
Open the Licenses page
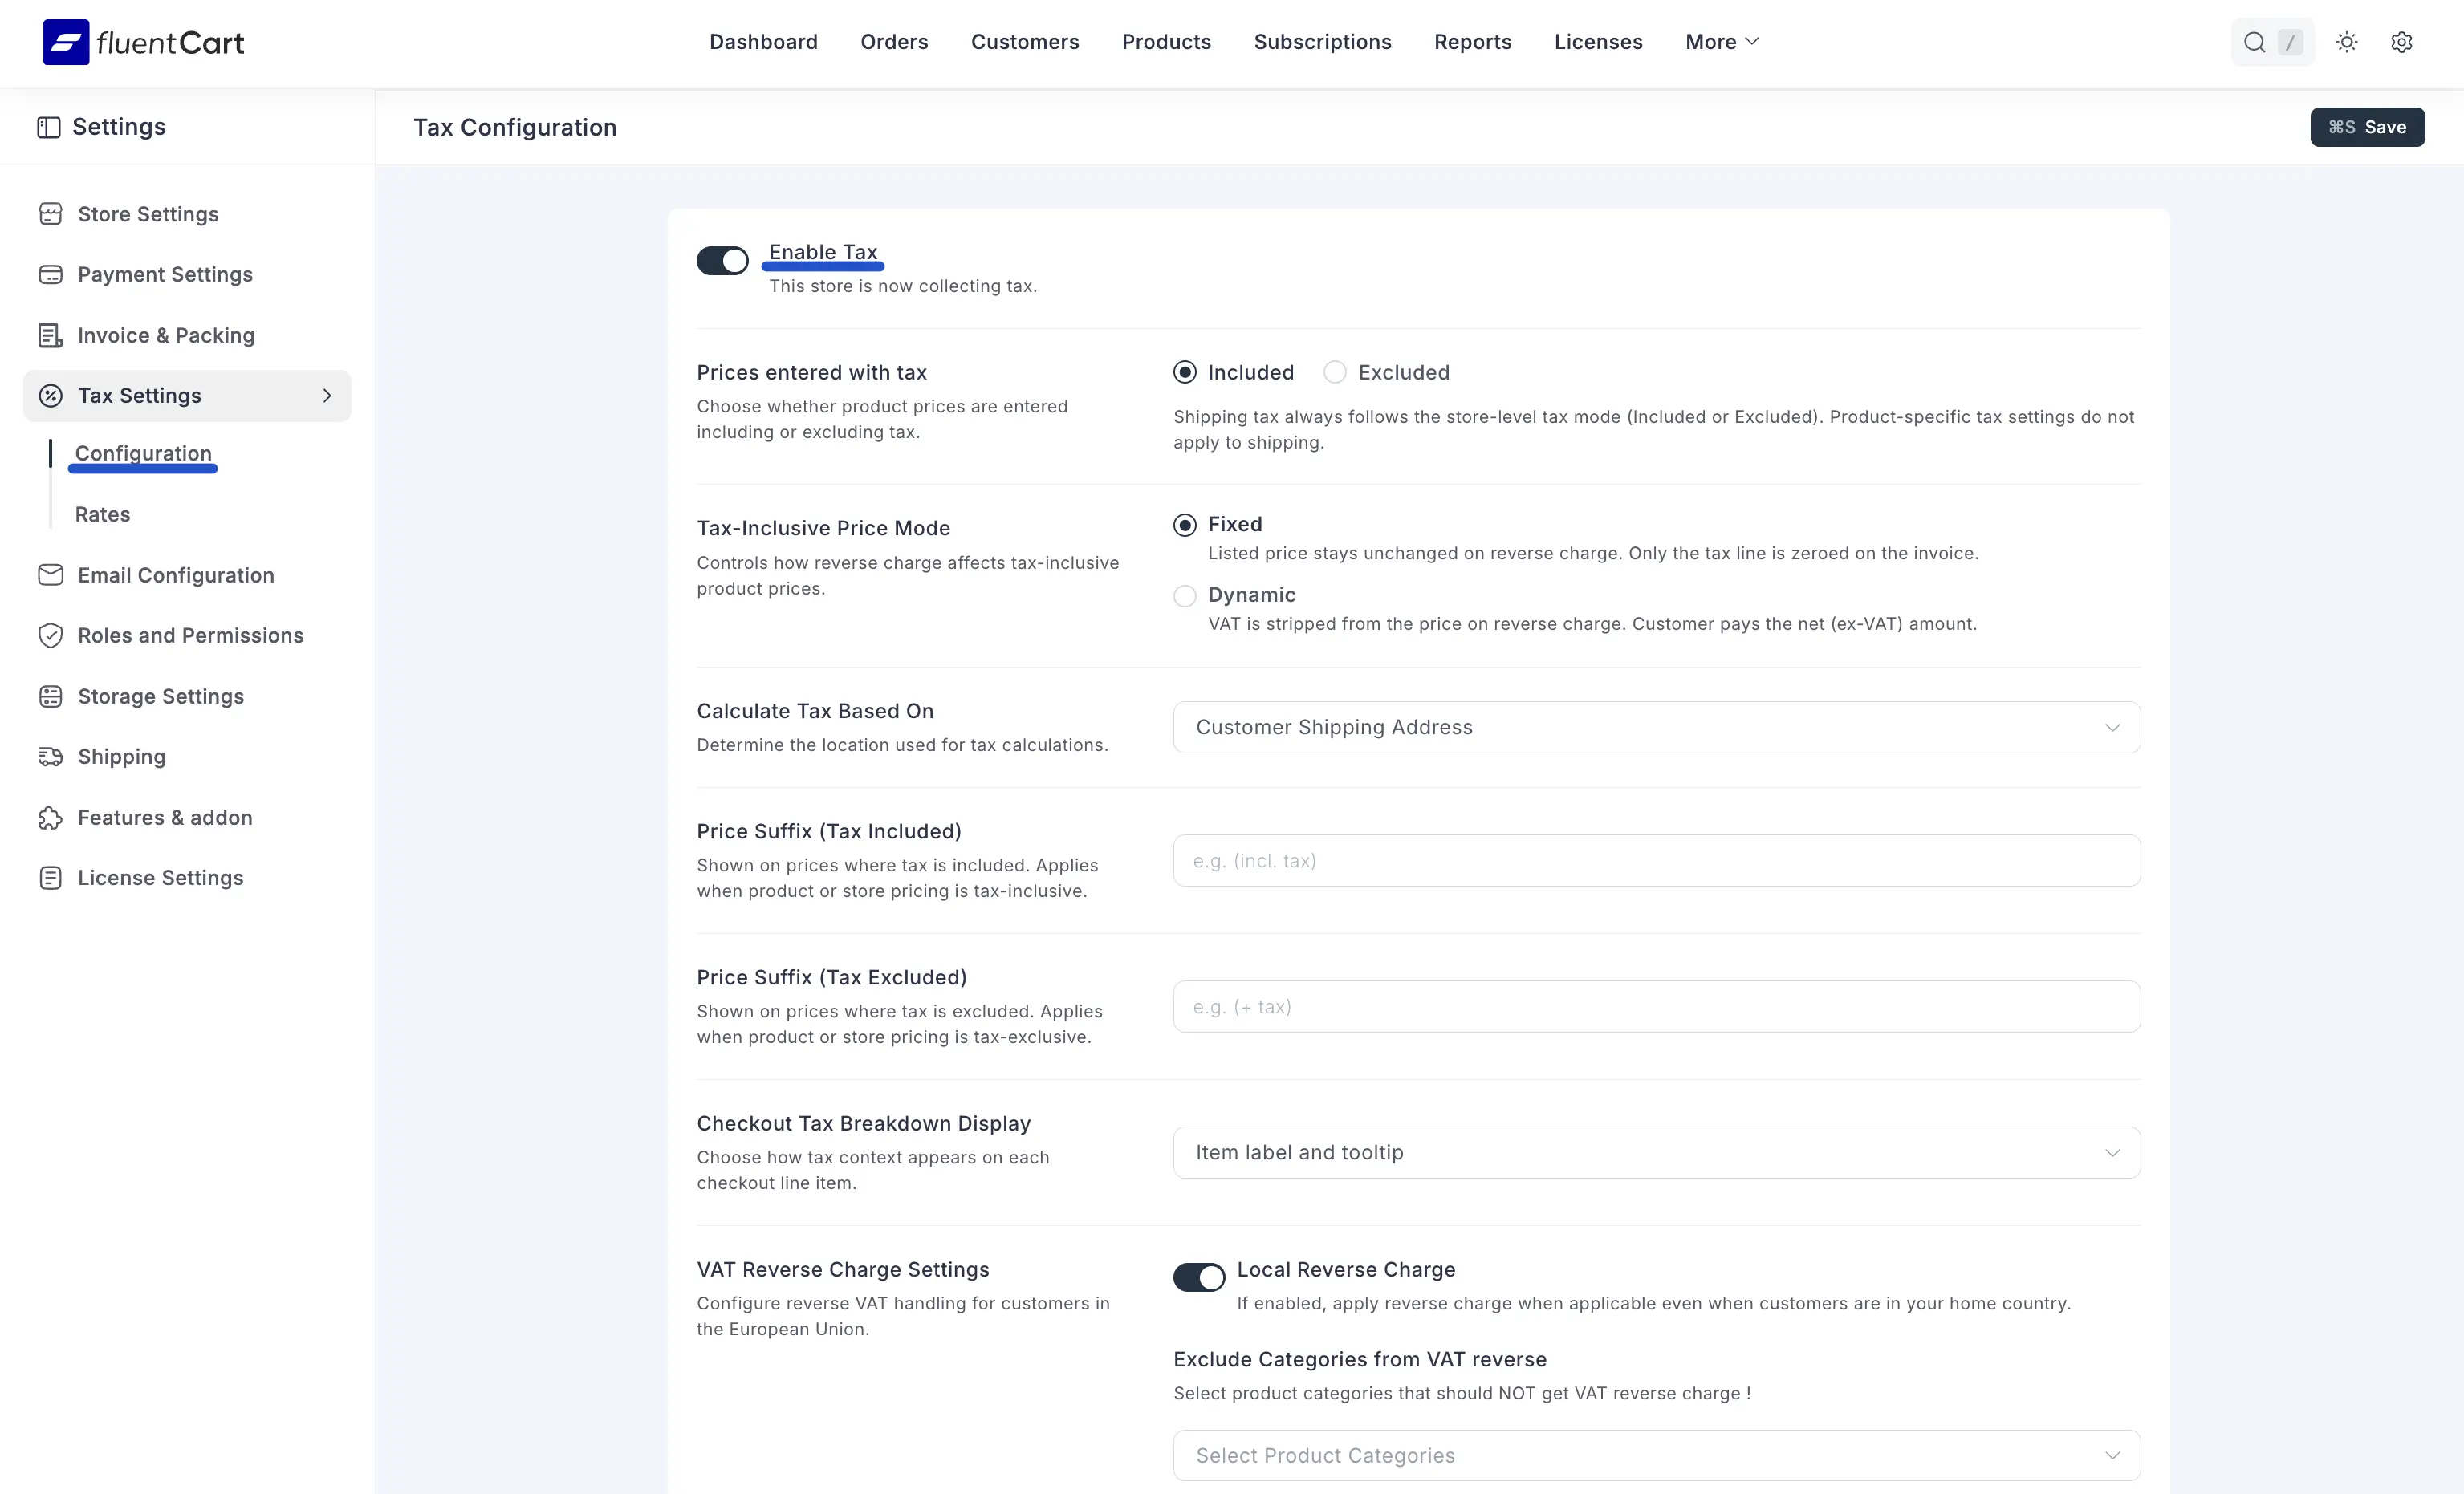tap(1598, 42)
